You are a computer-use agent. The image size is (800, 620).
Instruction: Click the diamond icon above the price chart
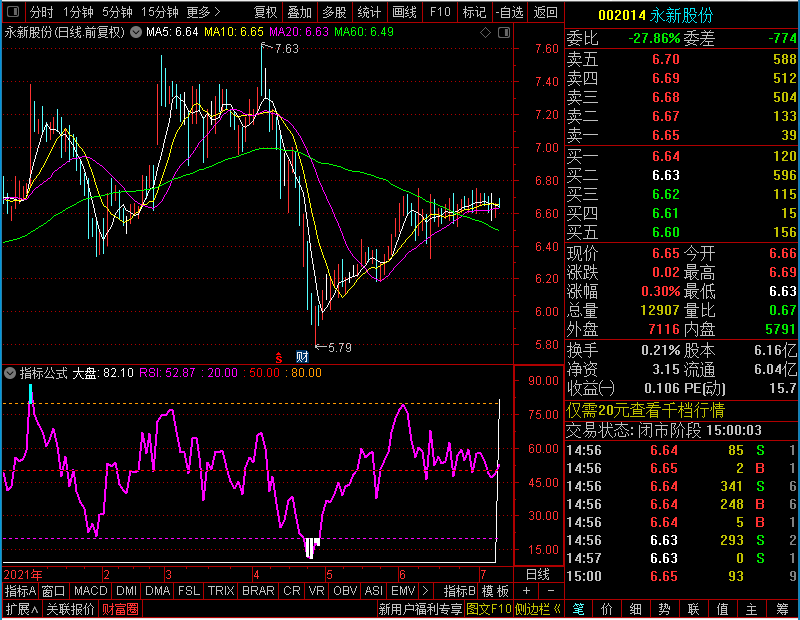point(486,33)
